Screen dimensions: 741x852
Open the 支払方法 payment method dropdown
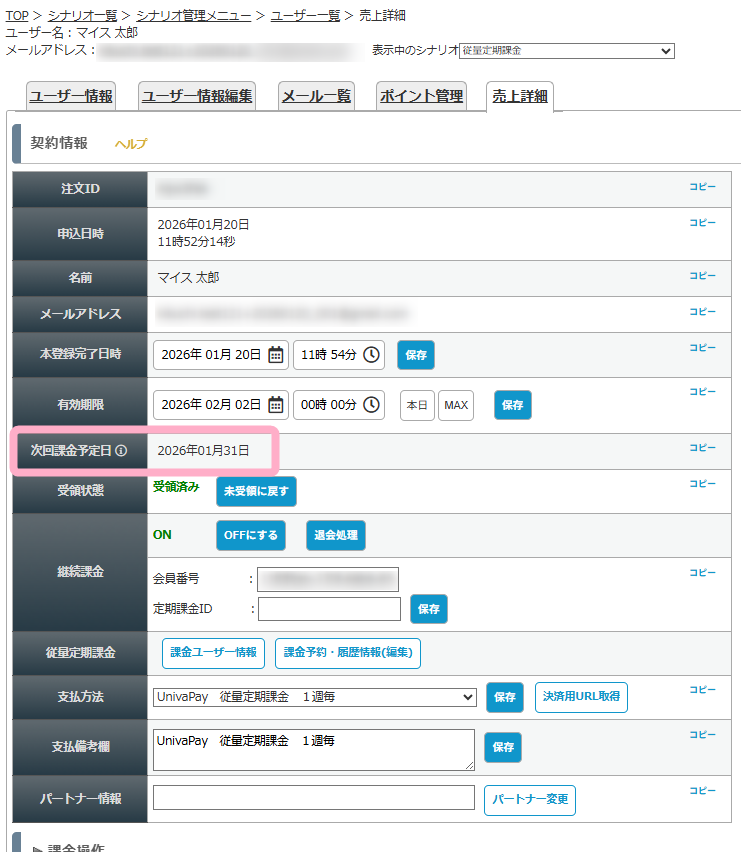(315, 697)
